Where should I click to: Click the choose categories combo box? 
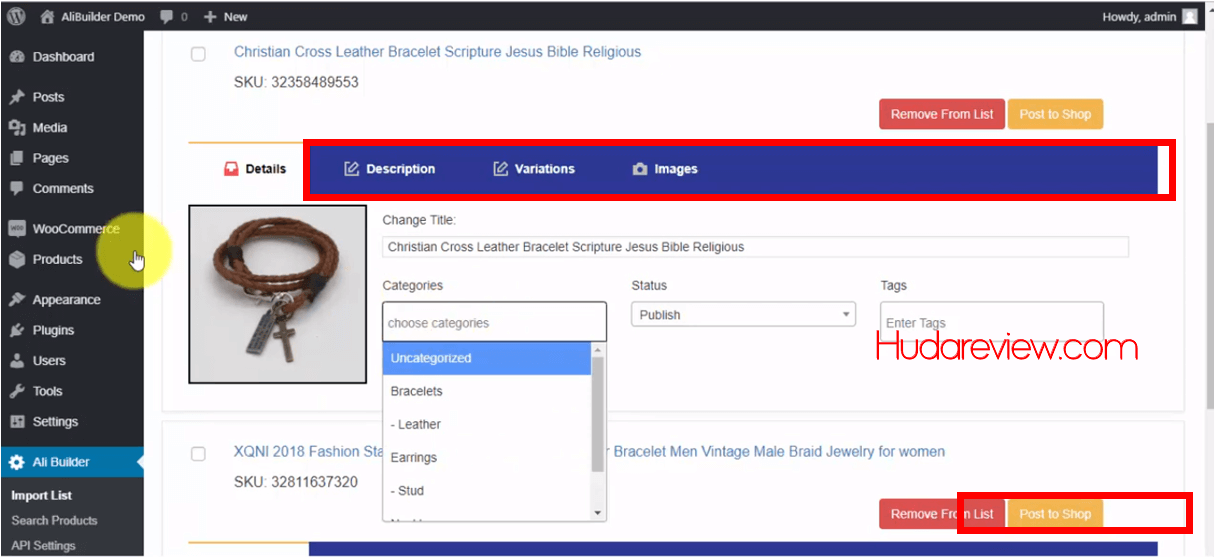tap(494, 322)
